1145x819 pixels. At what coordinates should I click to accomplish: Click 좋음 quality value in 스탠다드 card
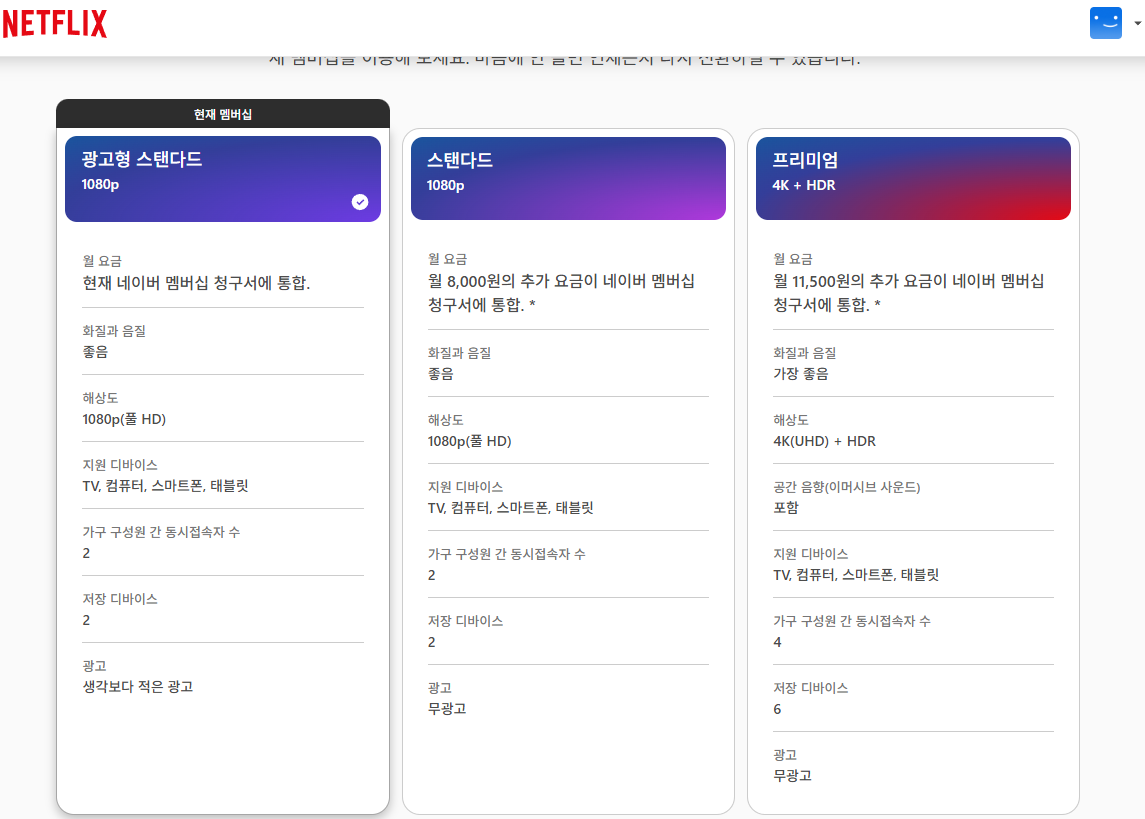[441, 374]
